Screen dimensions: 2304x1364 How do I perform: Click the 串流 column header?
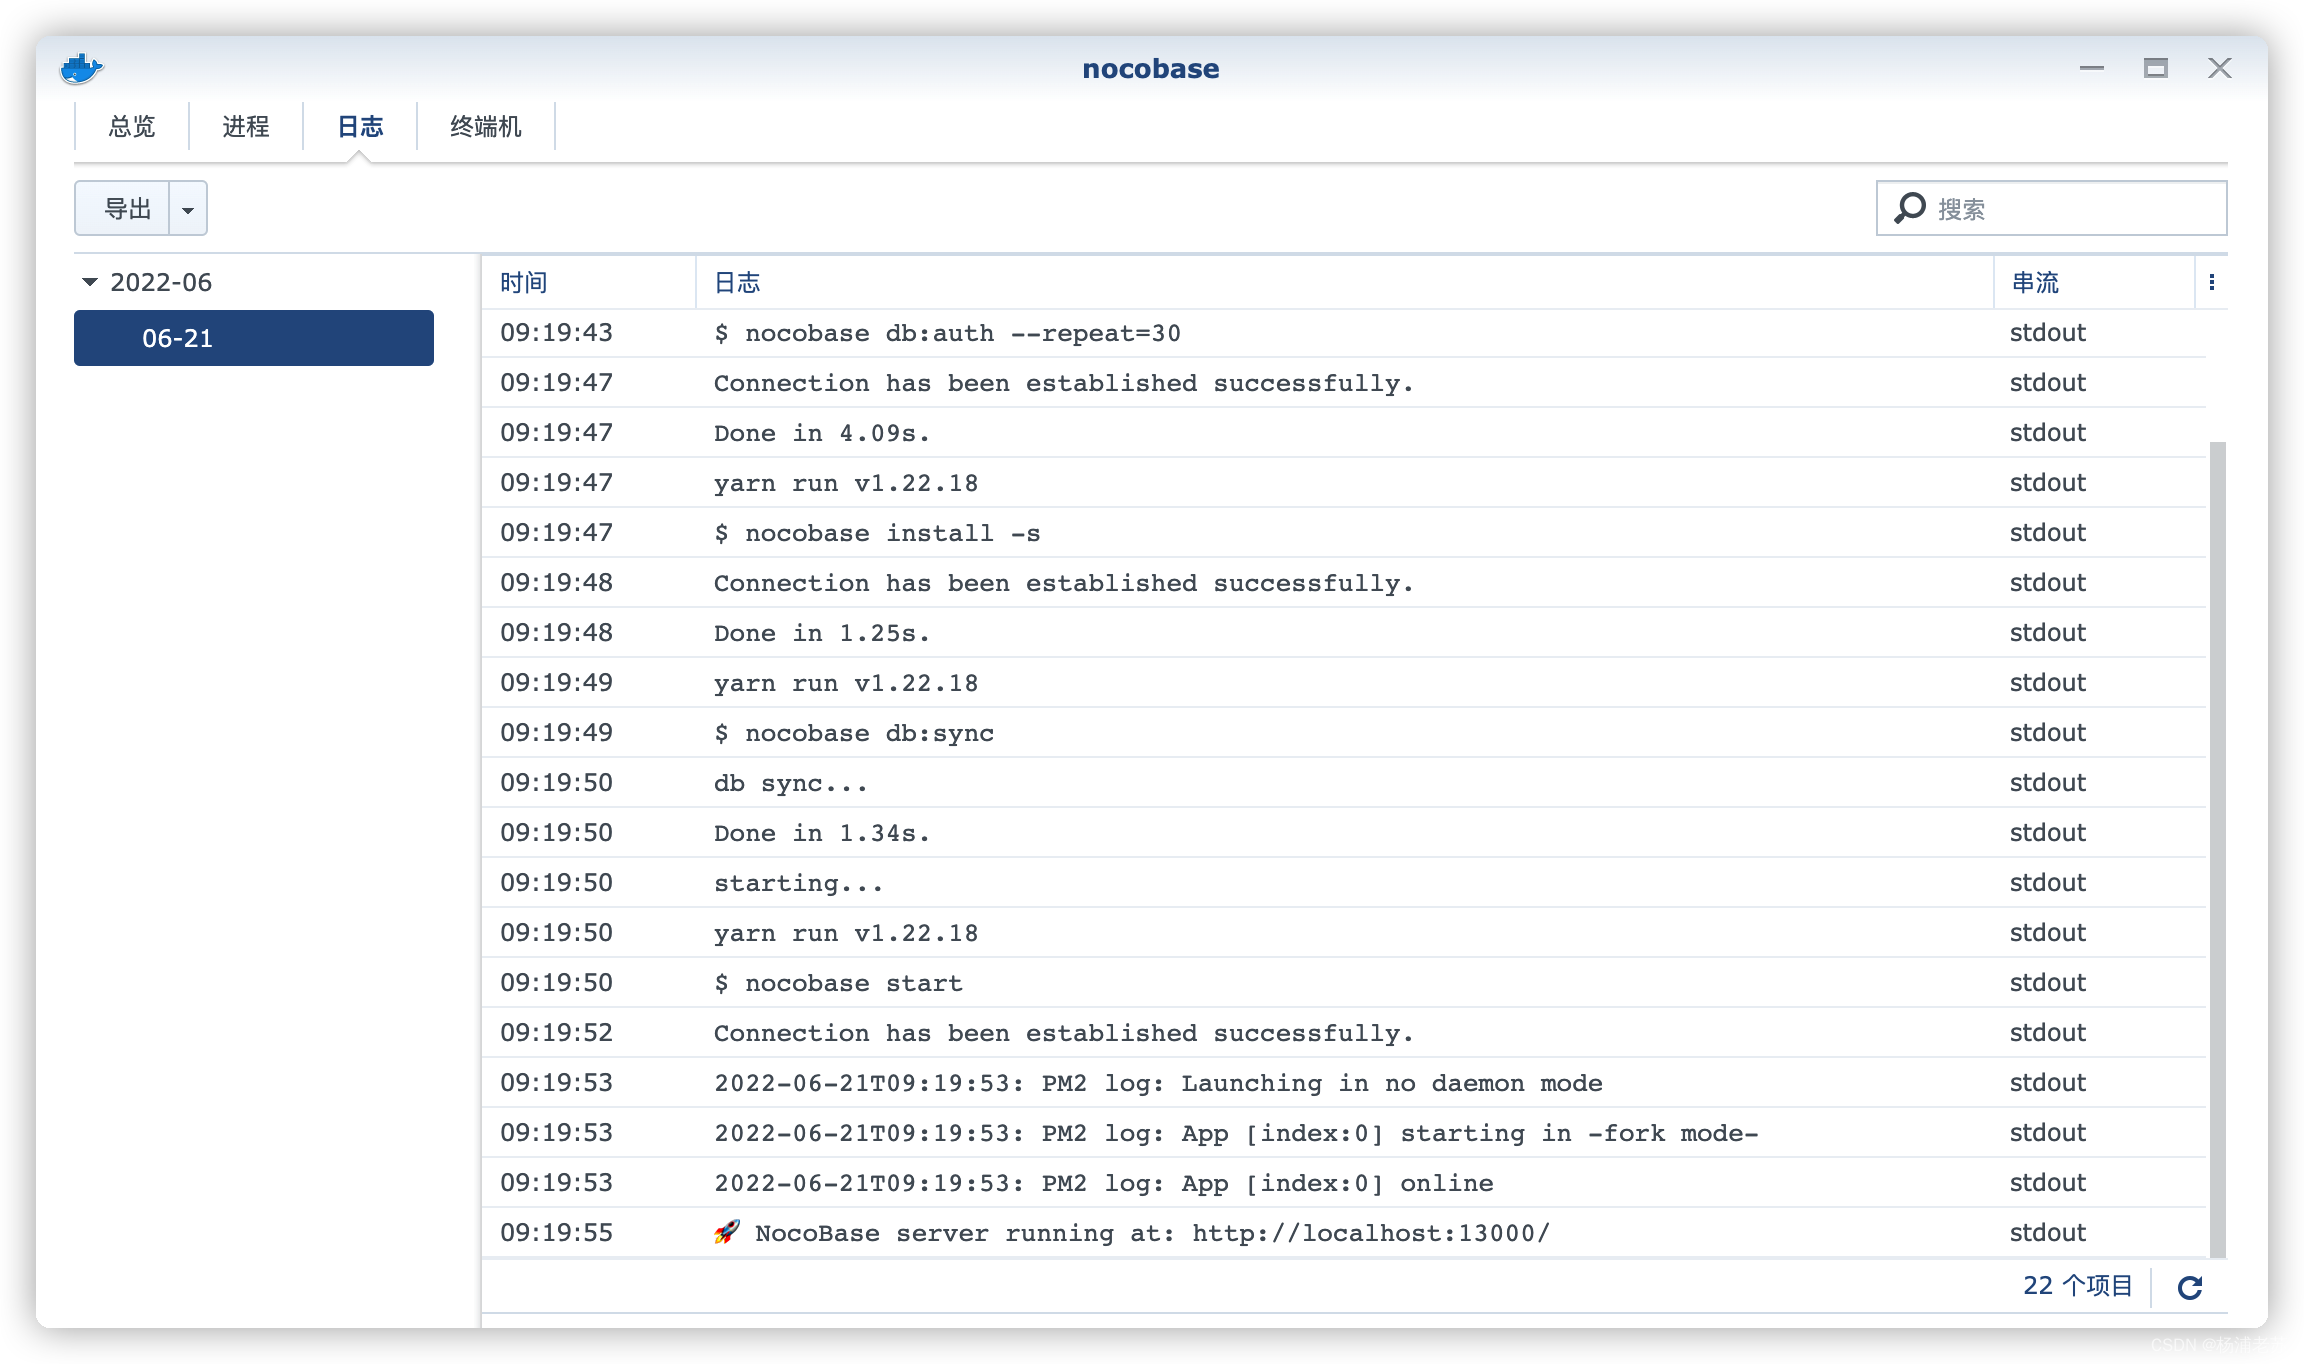pyautogui.click(x=2036, y=282)
